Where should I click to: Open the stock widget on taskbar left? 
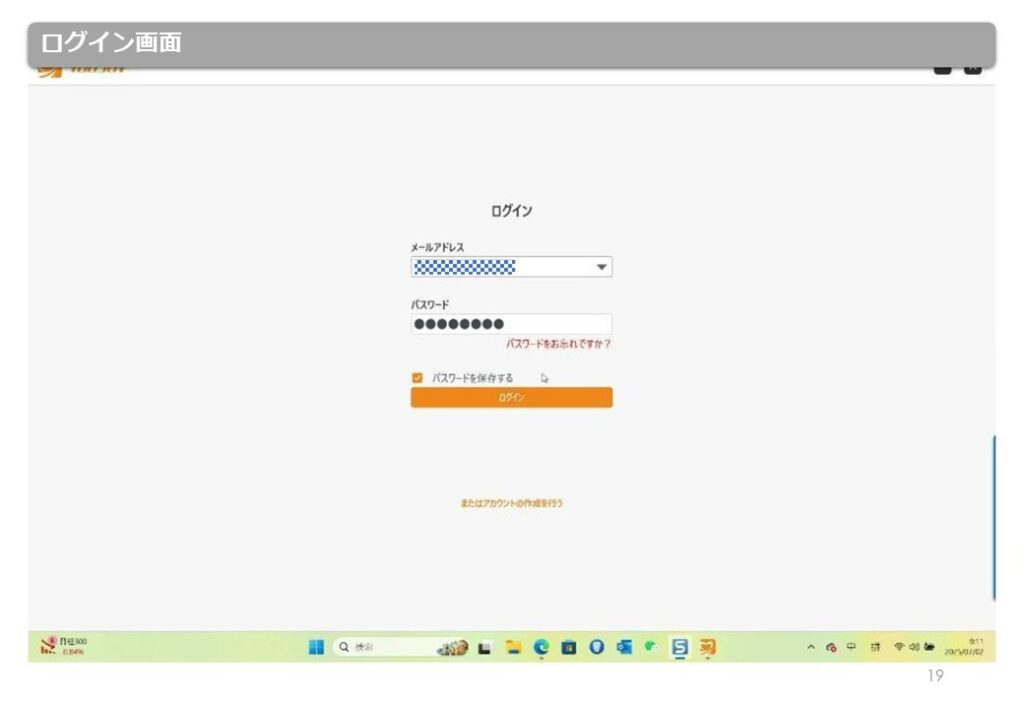(x=65, y=646)
